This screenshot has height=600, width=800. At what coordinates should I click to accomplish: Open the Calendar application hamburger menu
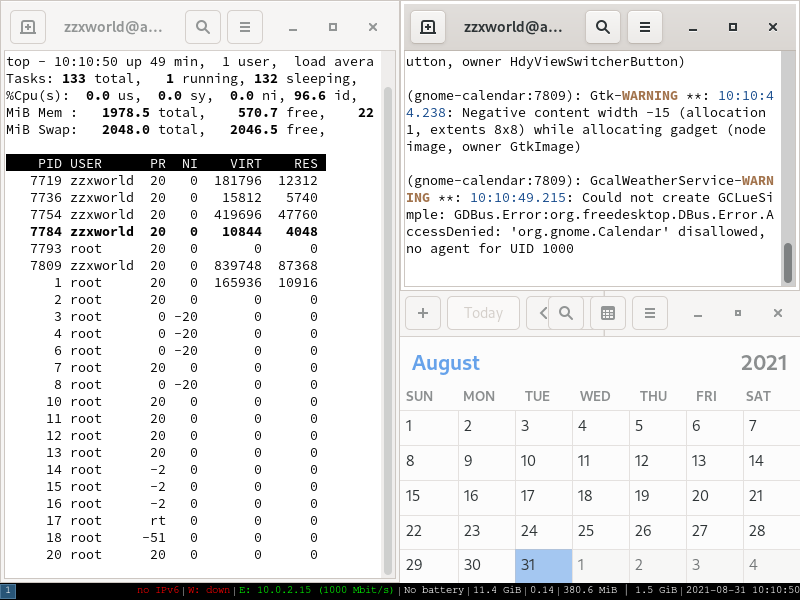click(x=649, y=313)
